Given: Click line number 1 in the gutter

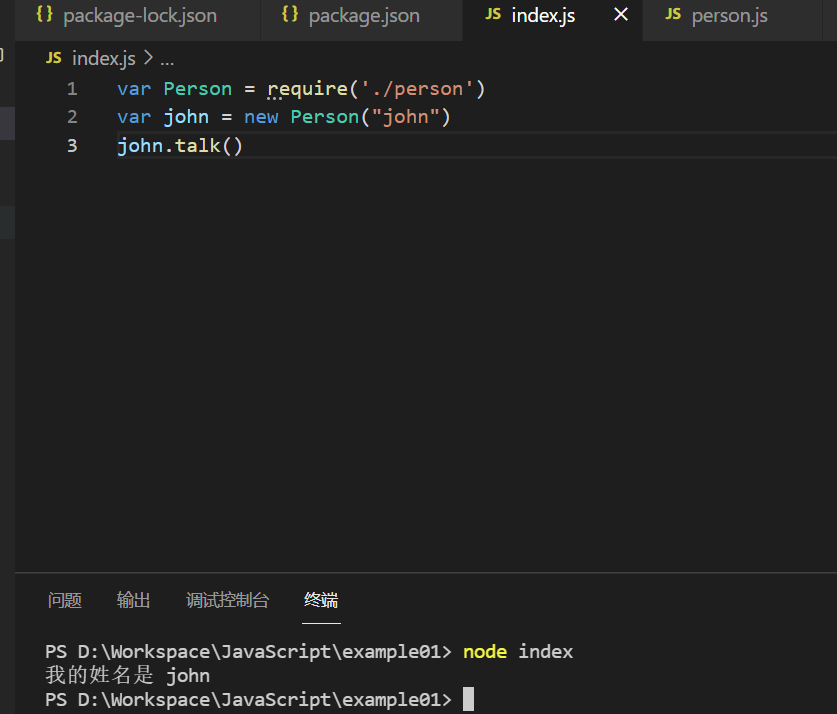Looking at the screenshot, I should coord(72,89).
